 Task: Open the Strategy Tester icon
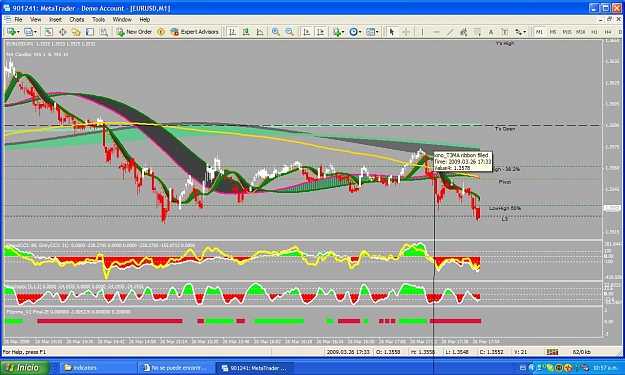coord(104,31)
